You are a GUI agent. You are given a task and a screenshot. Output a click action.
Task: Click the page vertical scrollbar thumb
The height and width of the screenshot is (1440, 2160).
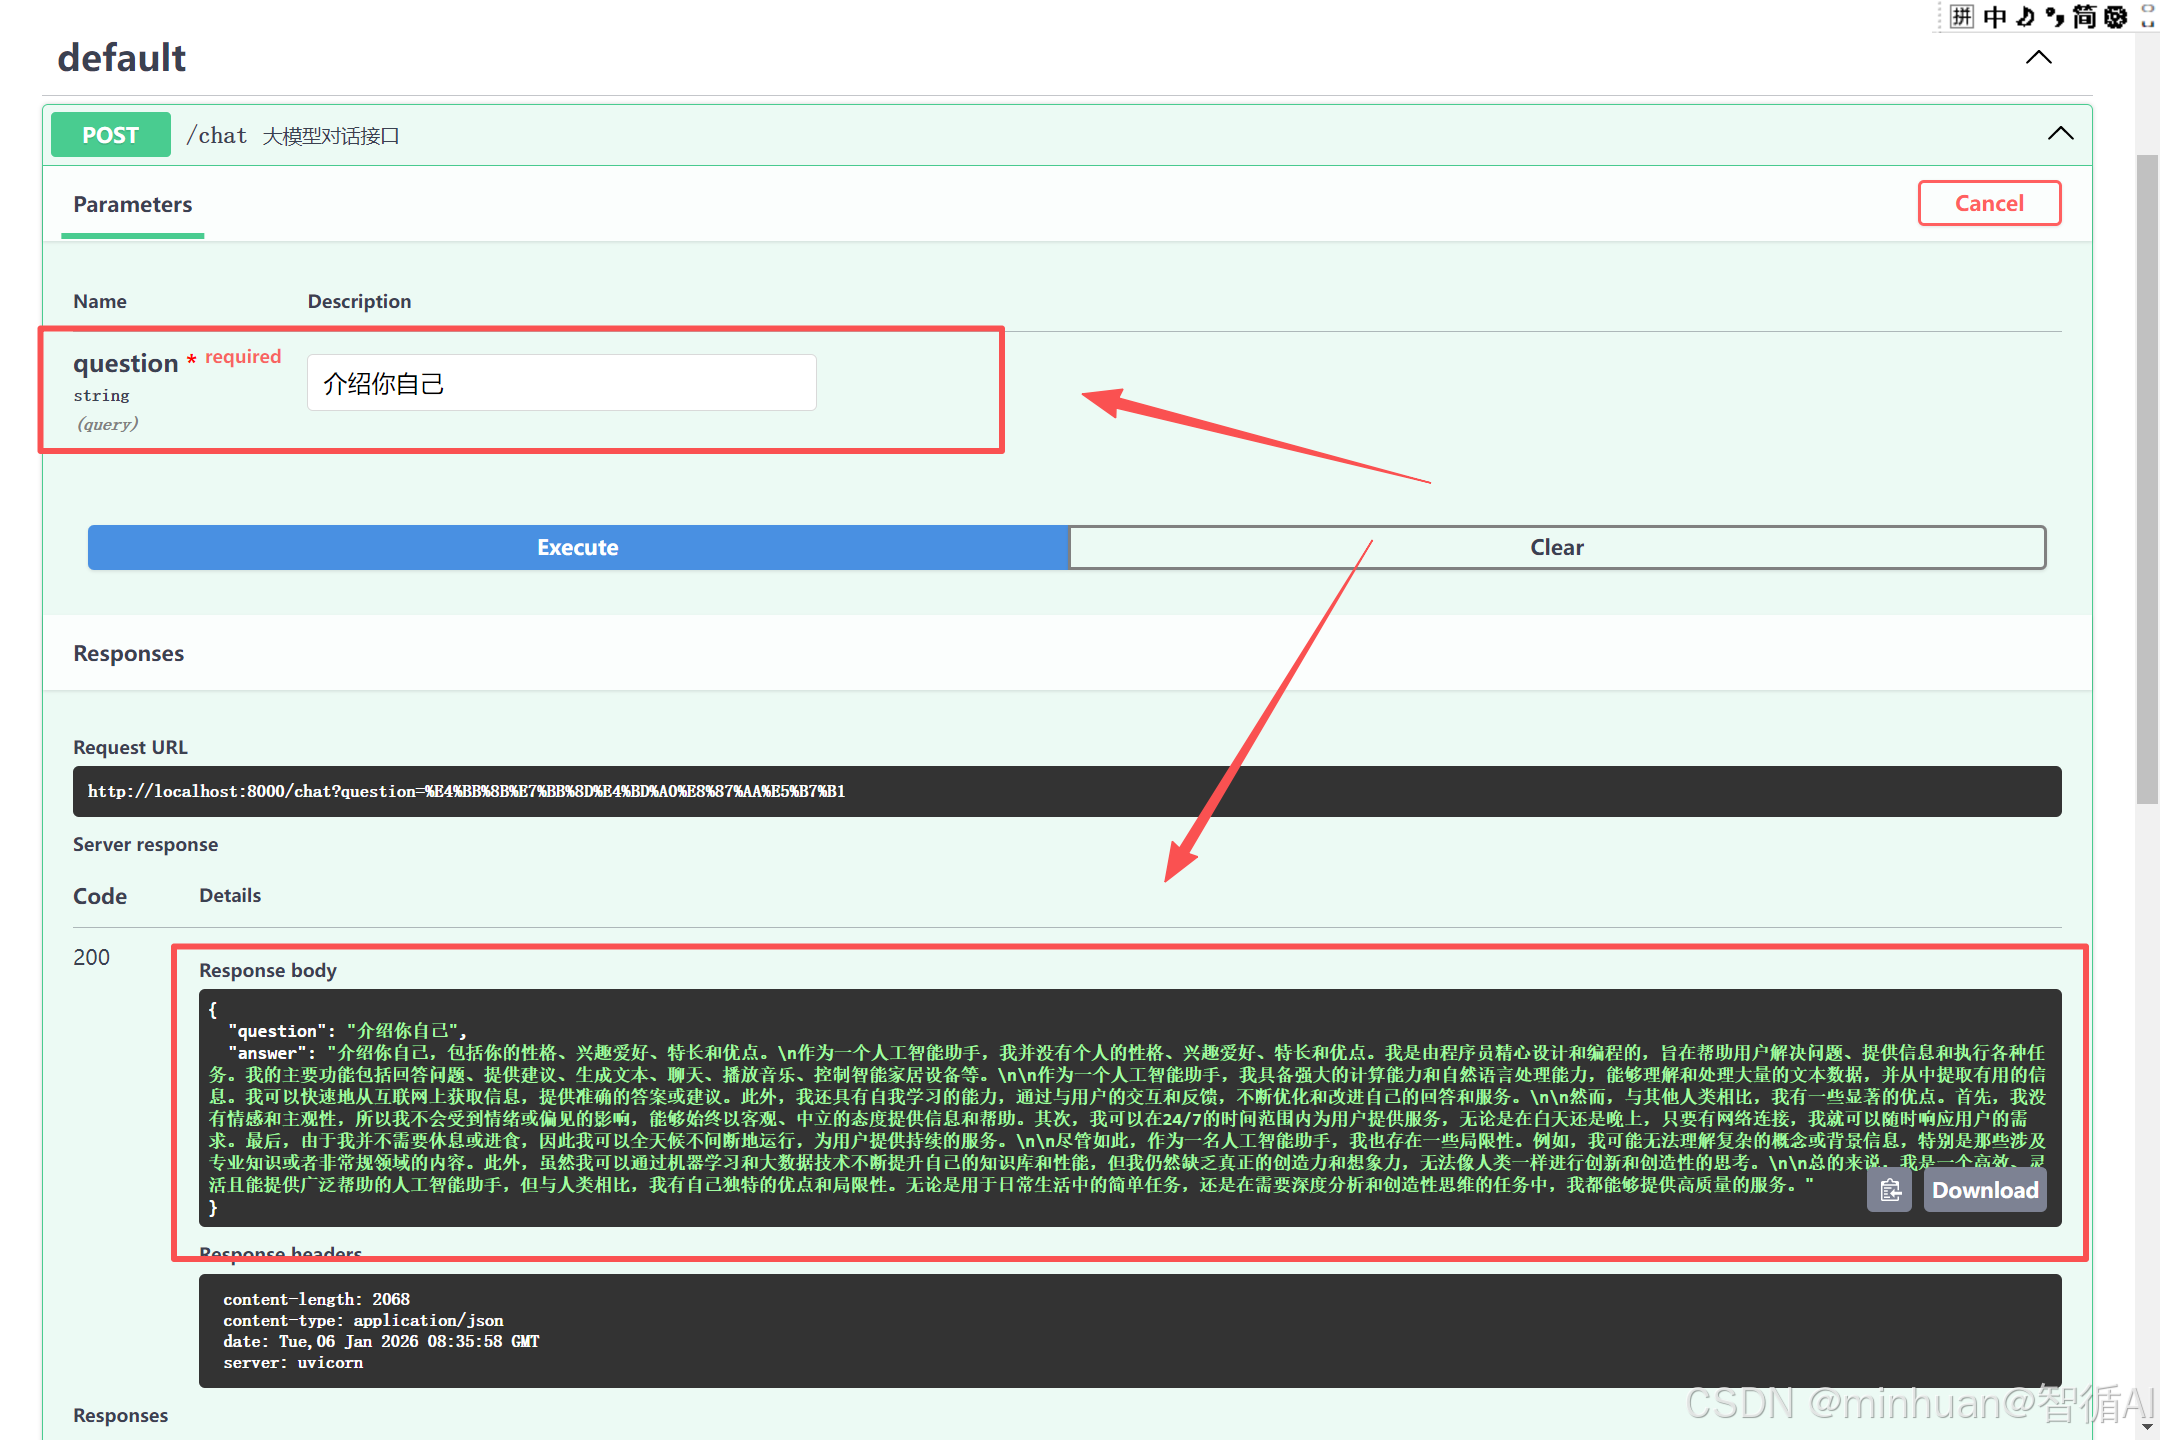2146,480
